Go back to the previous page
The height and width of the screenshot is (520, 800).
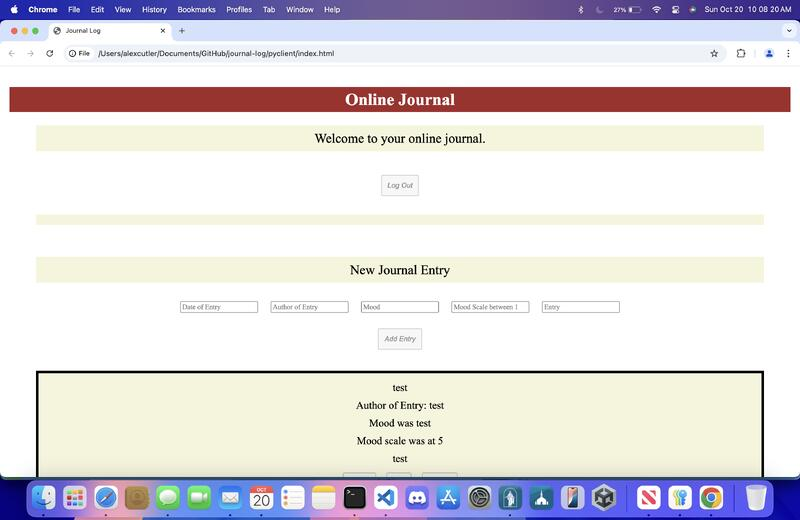click(x=12, y=54)
